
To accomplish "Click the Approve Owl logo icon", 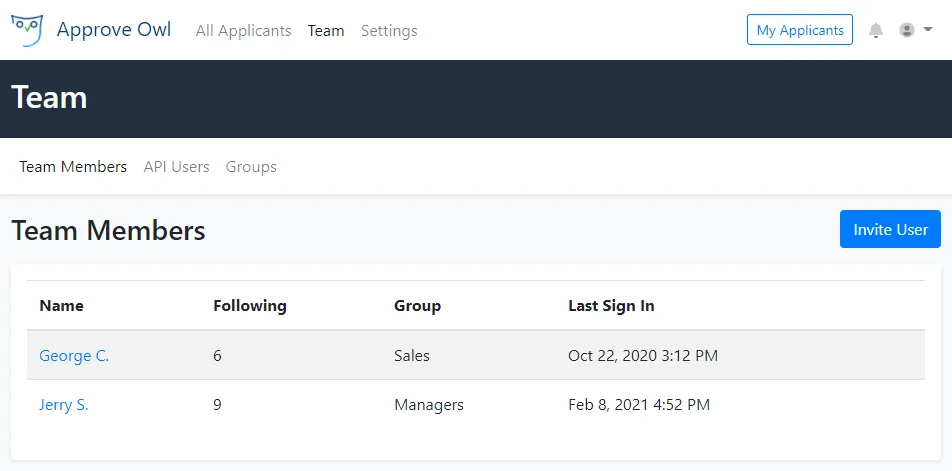I will click(28, 30).
